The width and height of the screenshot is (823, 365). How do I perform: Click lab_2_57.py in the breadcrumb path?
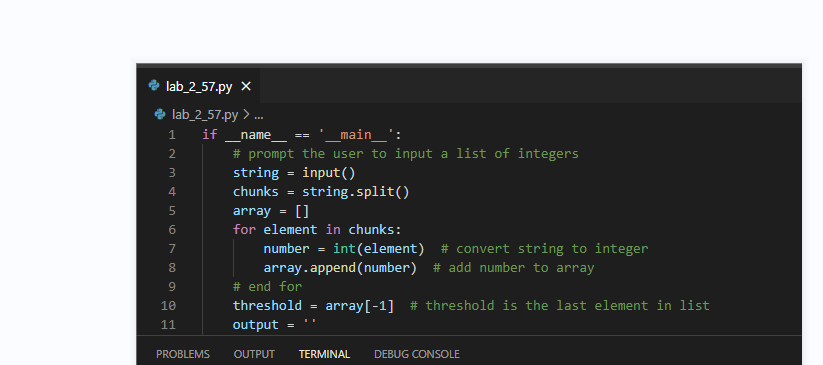(205, 114)
